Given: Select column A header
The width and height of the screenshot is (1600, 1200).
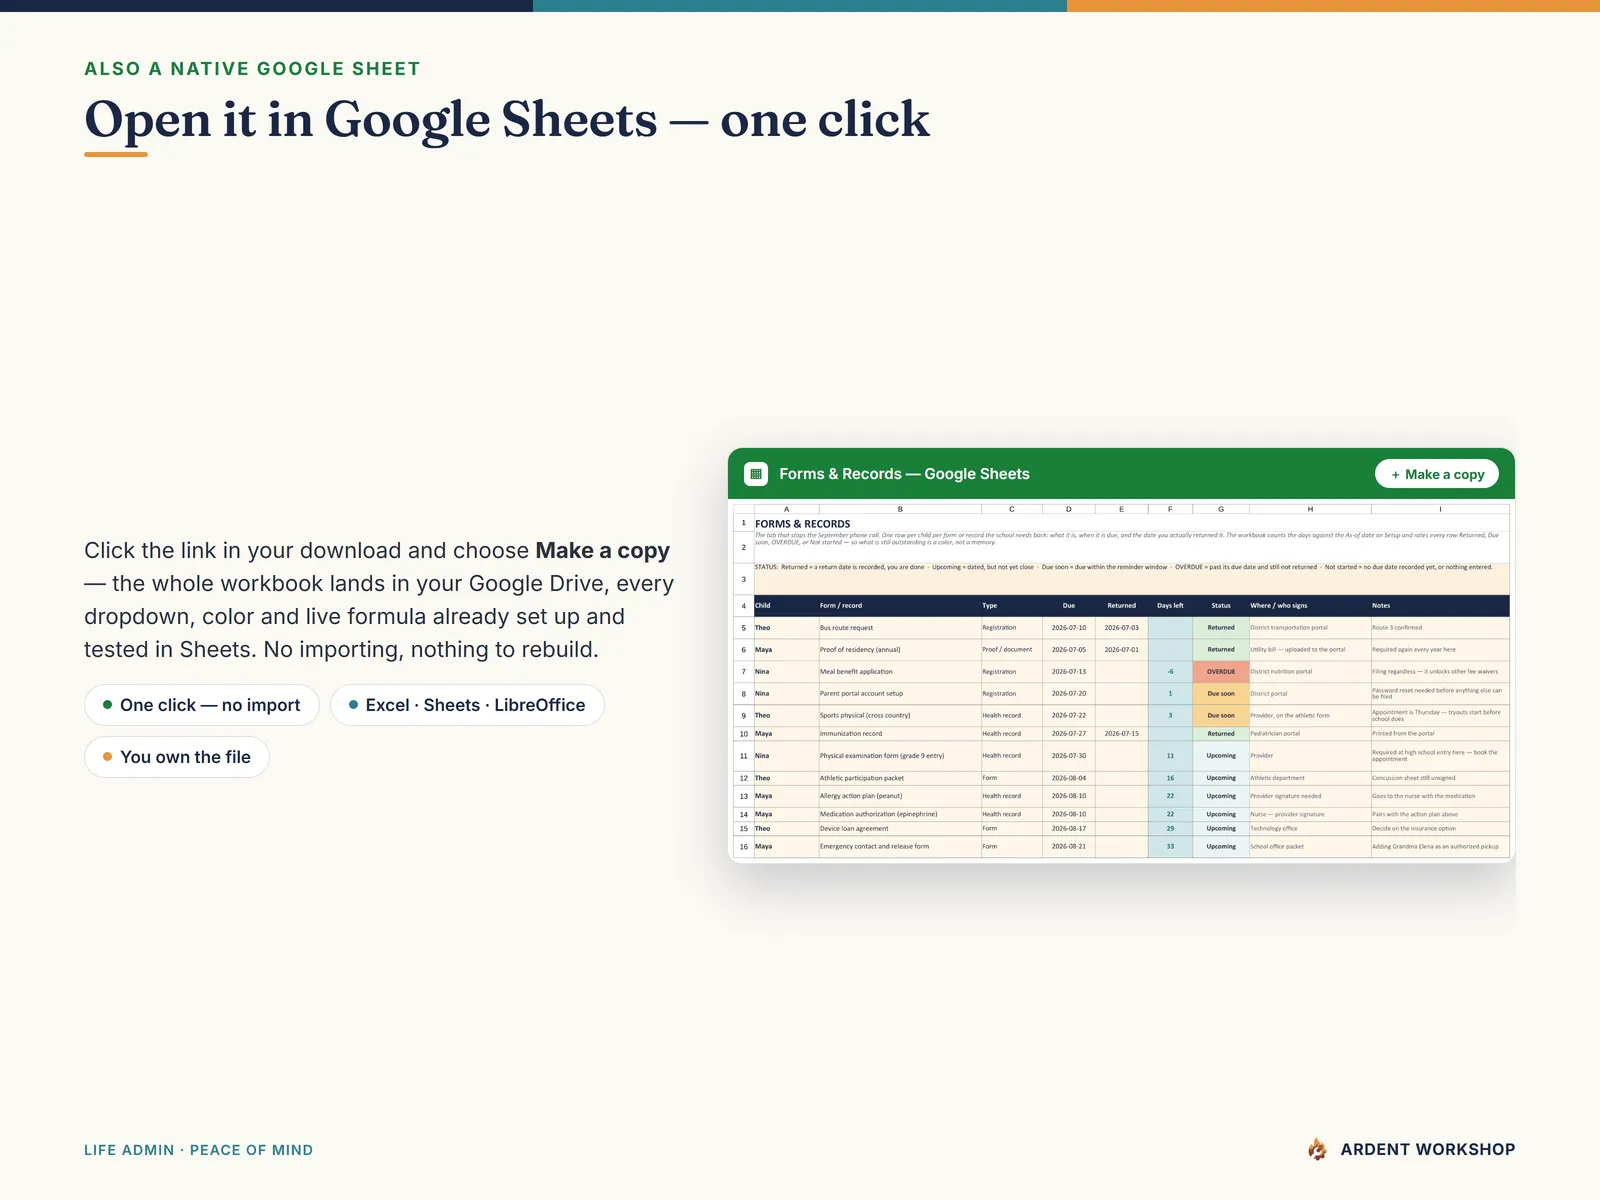Looking at the screenshot, I should (786, 509).
